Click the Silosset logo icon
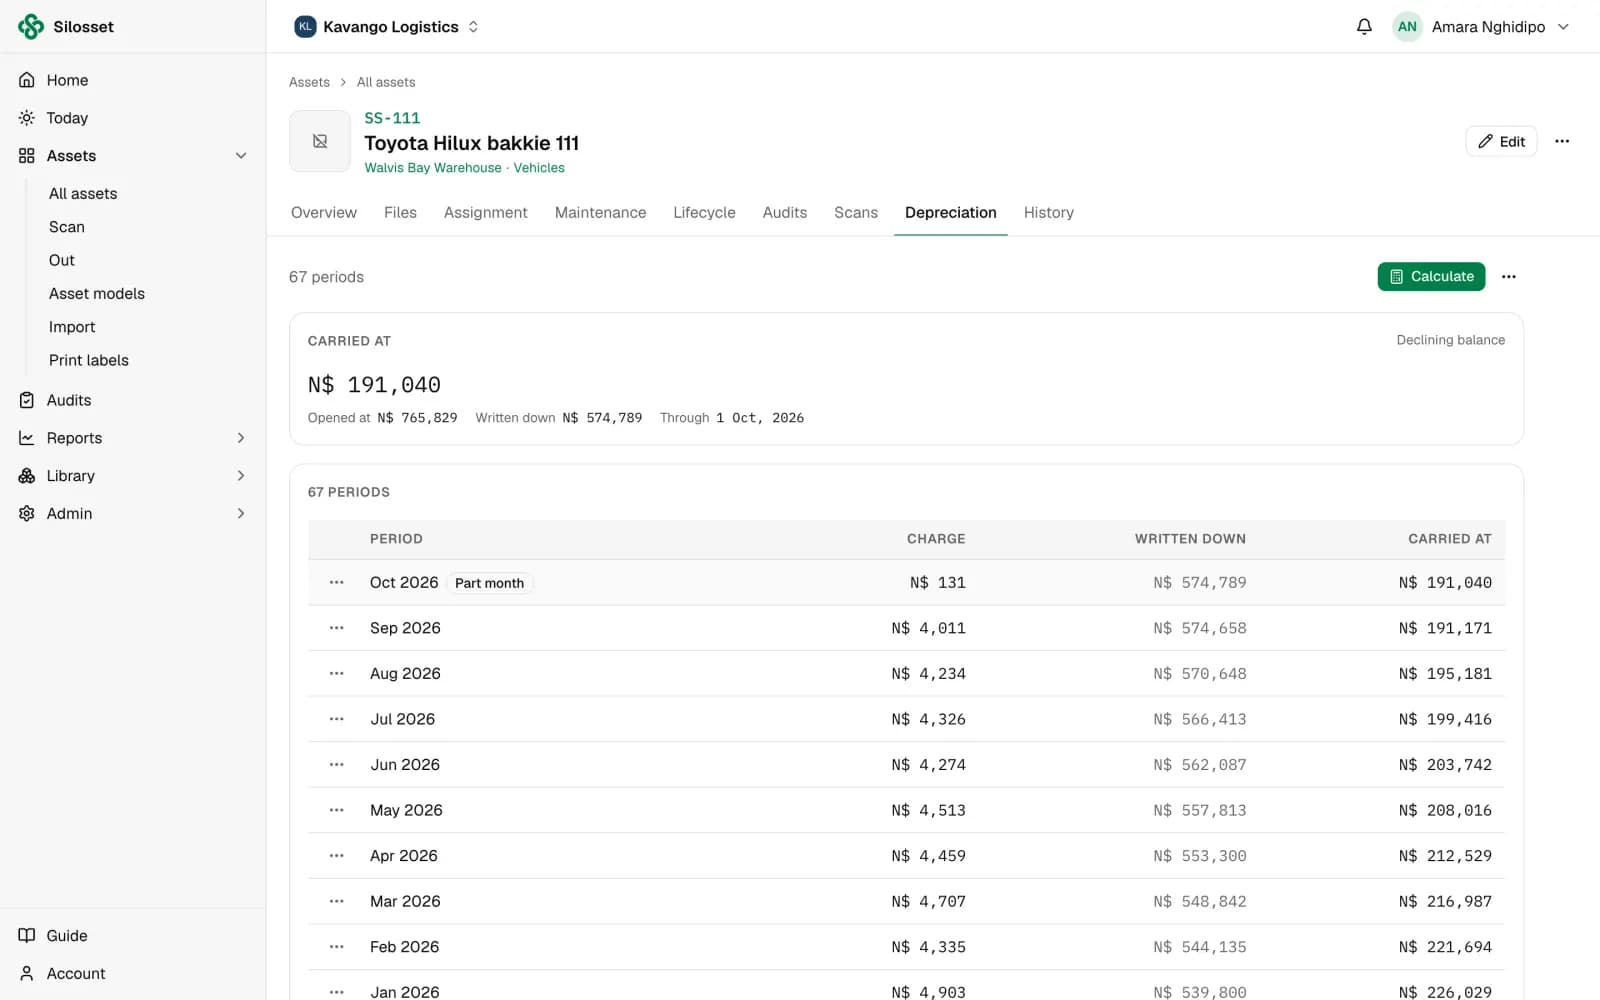1600x1000 pixels. tap(31, 27)
